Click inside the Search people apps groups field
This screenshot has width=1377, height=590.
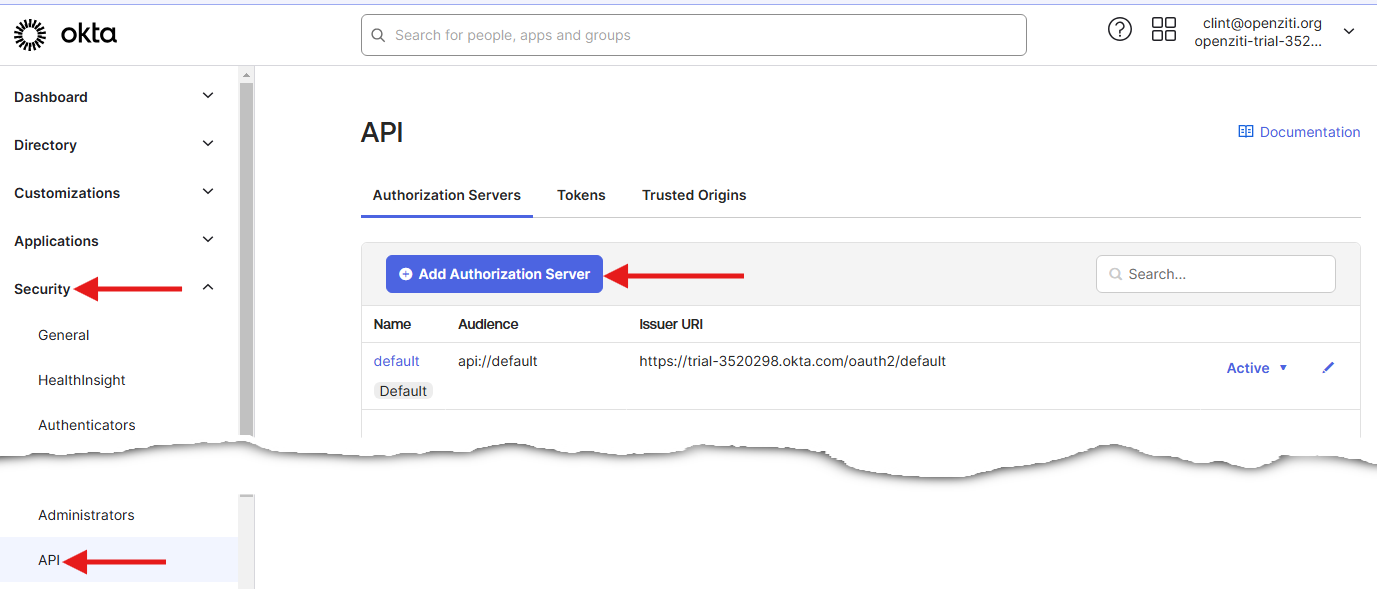coord(693,34)
